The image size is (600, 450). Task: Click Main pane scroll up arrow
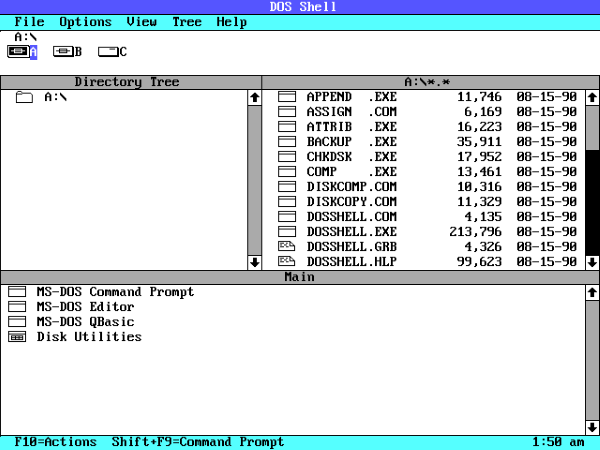[592, 292]
